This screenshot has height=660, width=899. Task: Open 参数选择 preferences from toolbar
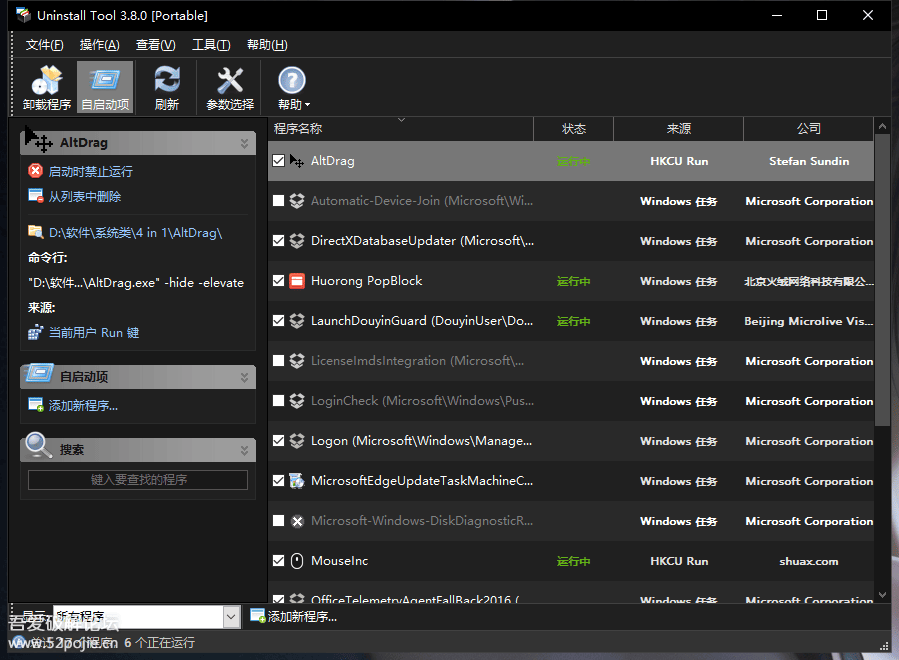tap(230, 88)
